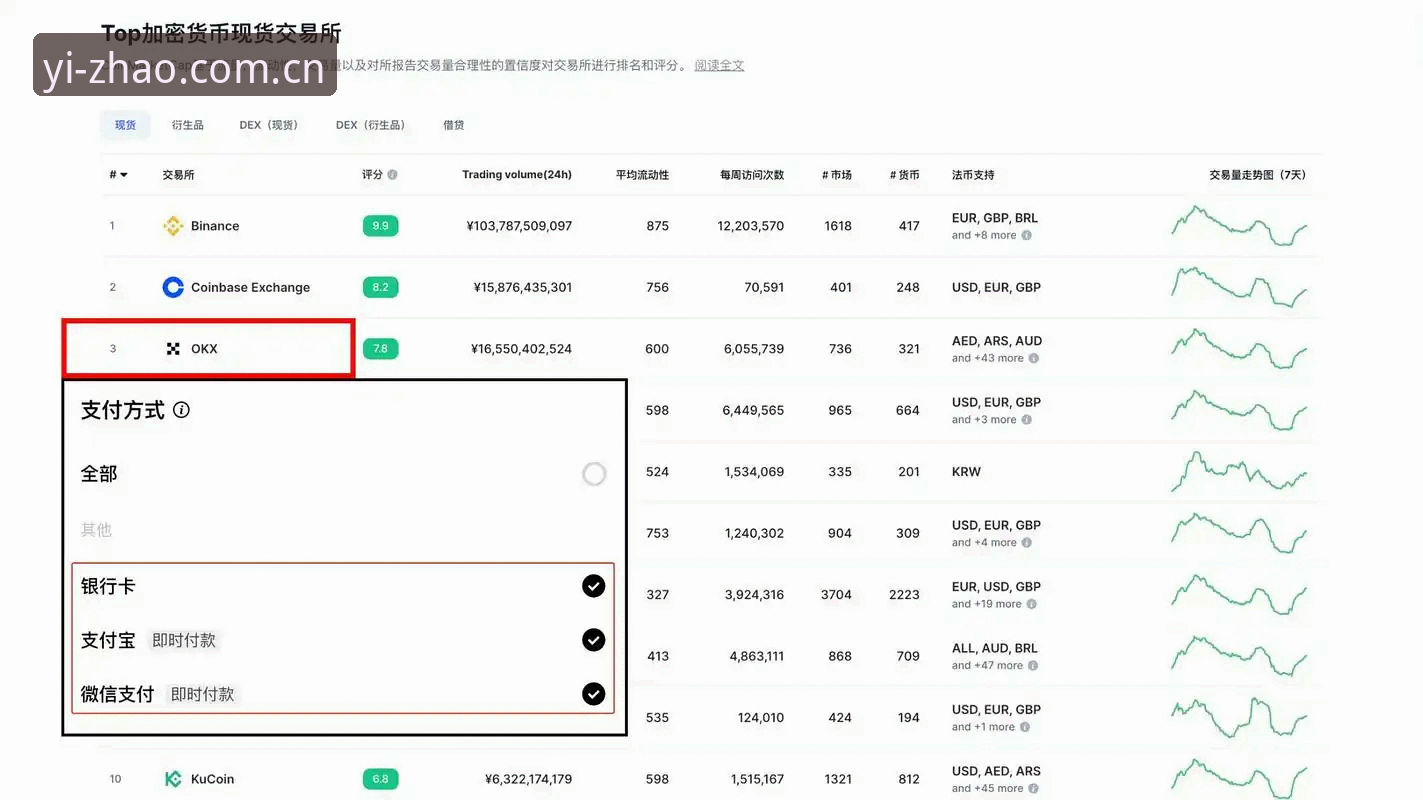This screenshot has height=800, width=1423.
Task: Click KuCoin volume ¥6,322,174,179
Action: 528,779
